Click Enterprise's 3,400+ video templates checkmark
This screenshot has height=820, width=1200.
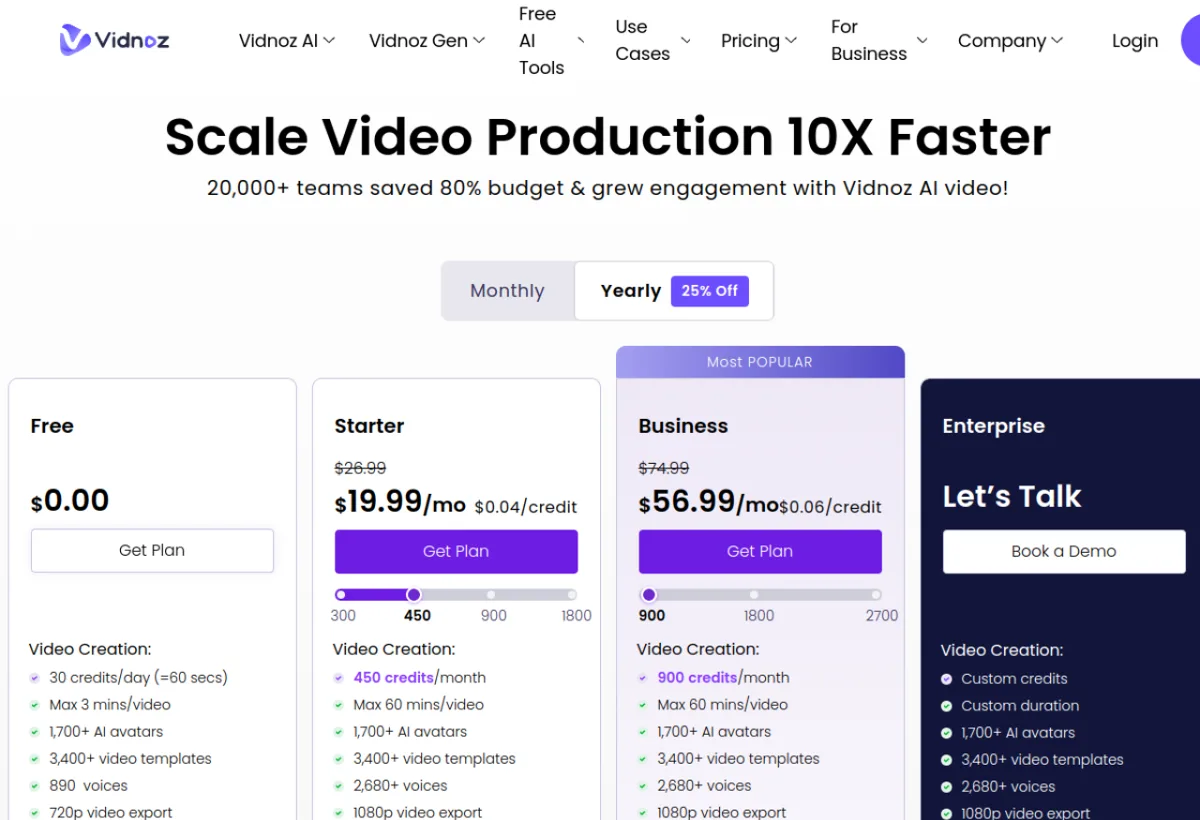click(947, 760)
